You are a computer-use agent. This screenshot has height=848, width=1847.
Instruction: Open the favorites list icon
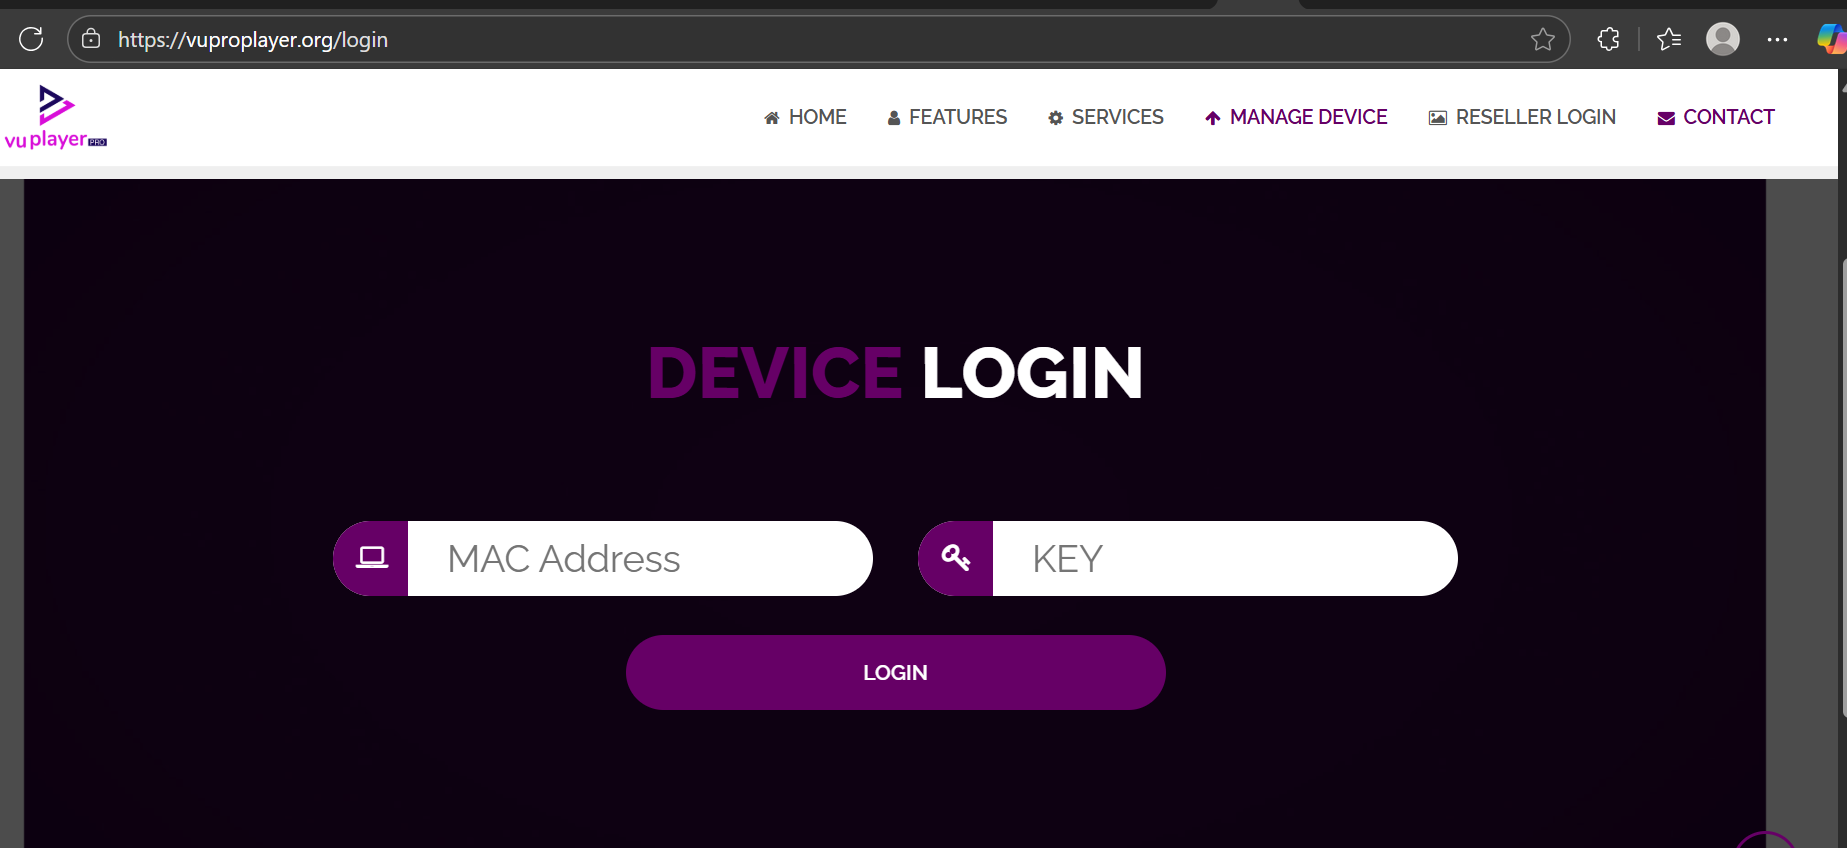(x=1669, y=39)
